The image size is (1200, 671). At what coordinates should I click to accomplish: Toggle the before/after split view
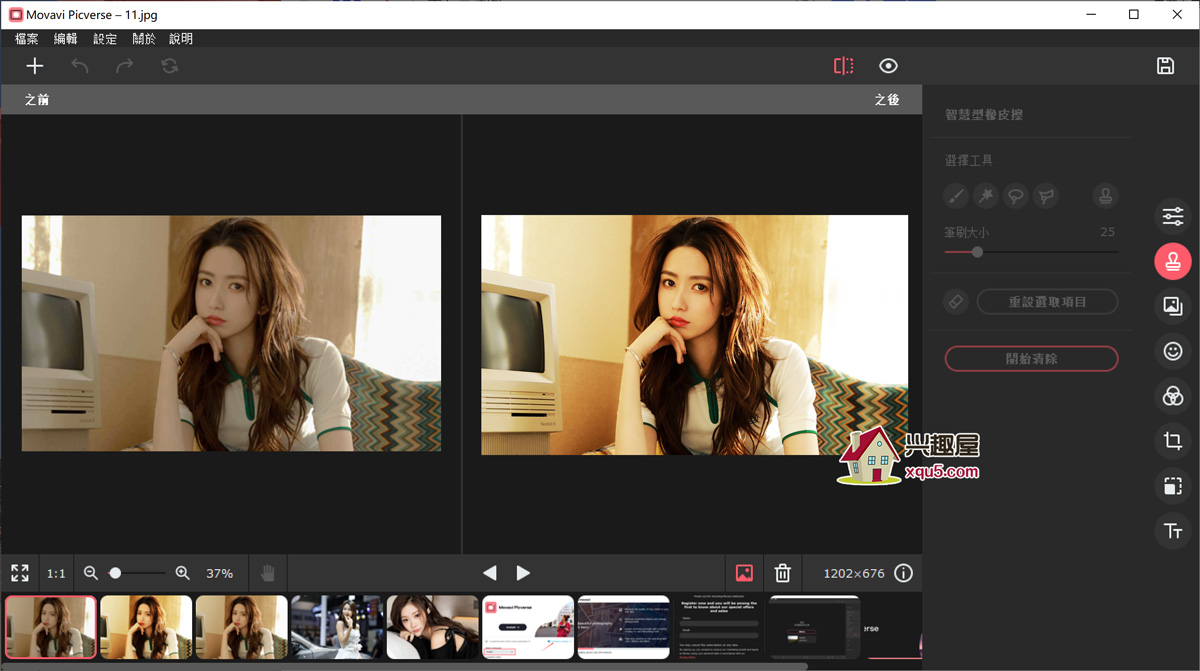pyautogui.click(x=844, y=66)
